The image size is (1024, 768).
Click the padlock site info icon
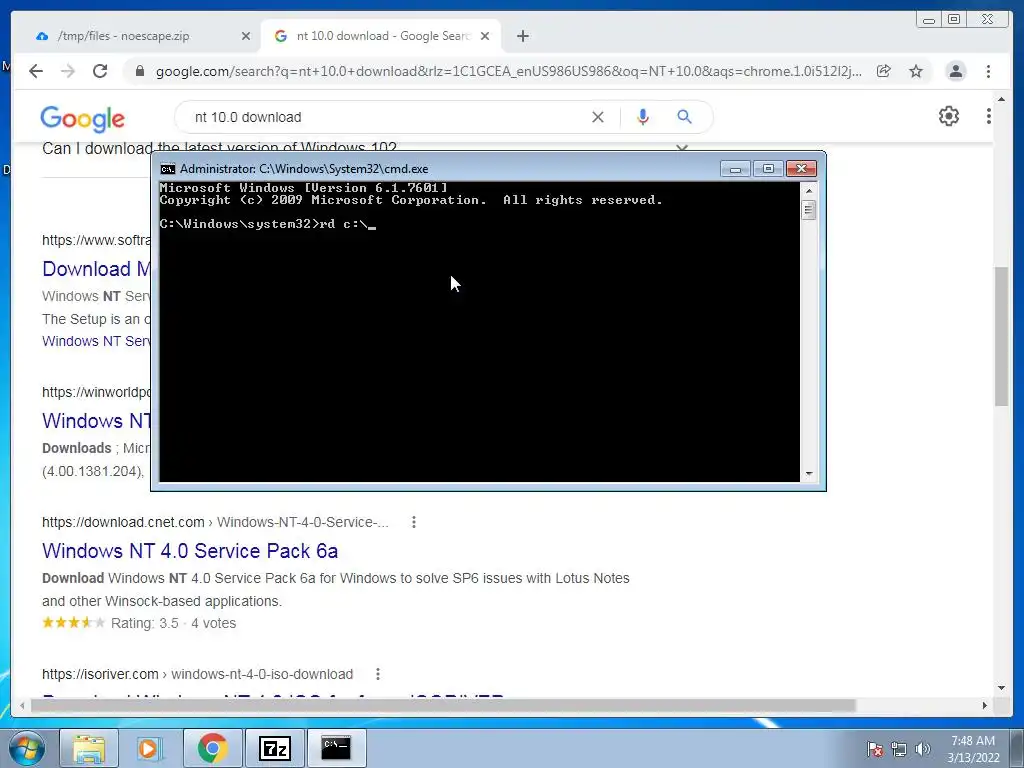(x=139, y=71)
